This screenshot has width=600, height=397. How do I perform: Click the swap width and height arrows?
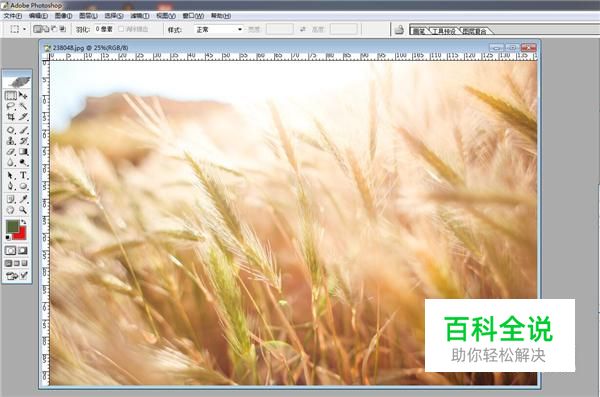tap(303, 29)
